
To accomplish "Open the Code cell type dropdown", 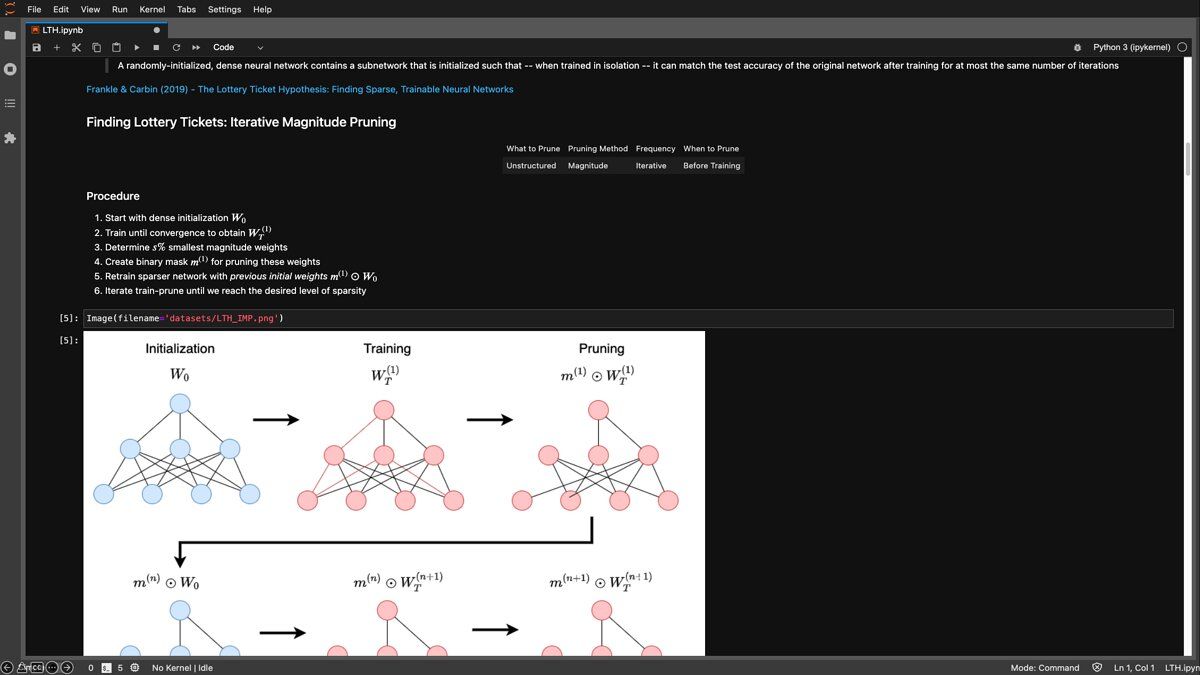I will point(238,47).
